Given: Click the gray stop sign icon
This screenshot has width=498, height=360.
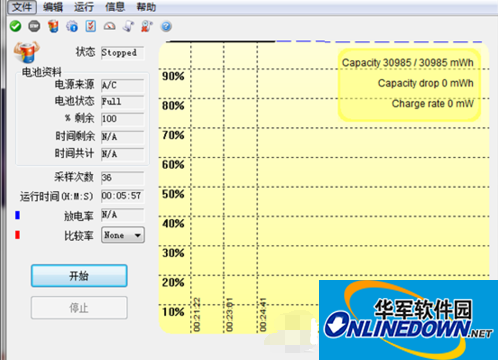Looking at the screenshot, I should coord(34,26).
